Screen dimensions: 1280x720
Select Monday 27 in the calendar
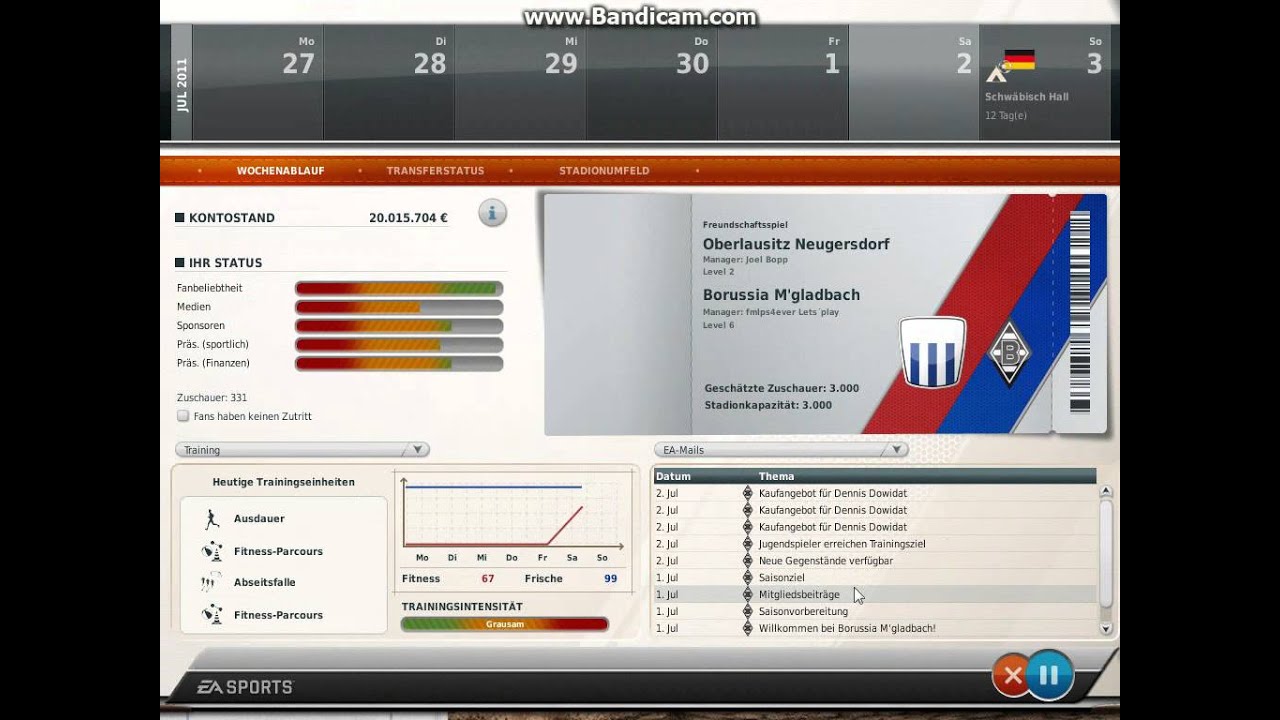pos(257,83)
